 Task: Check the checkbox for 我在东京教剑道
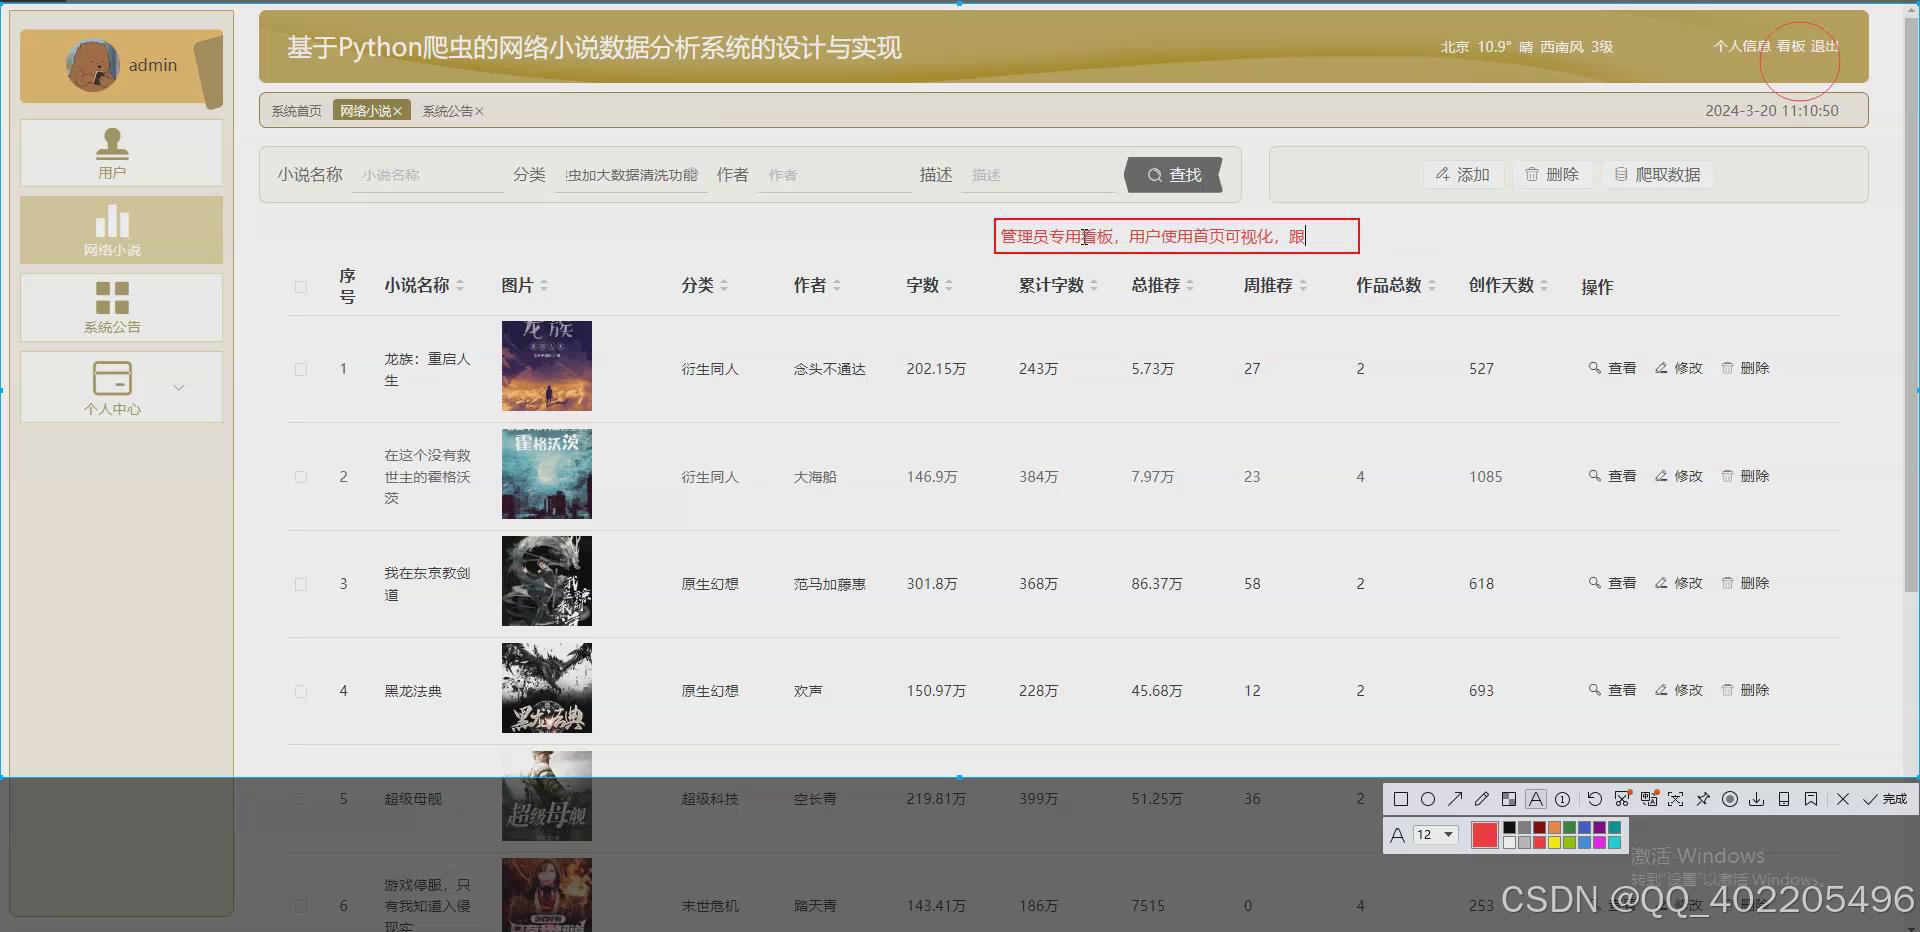point(300,583)
